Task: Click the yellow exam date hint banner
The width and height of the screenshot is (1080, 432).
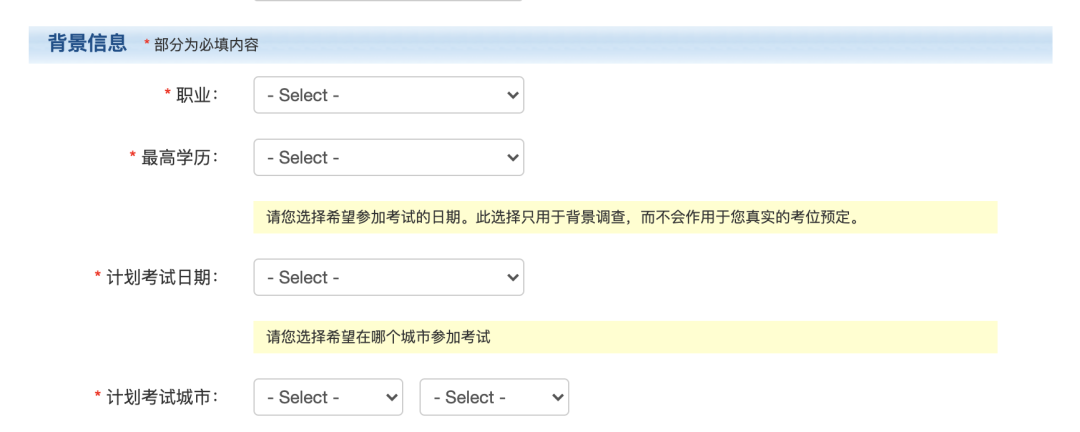Action: pos(625,218)
